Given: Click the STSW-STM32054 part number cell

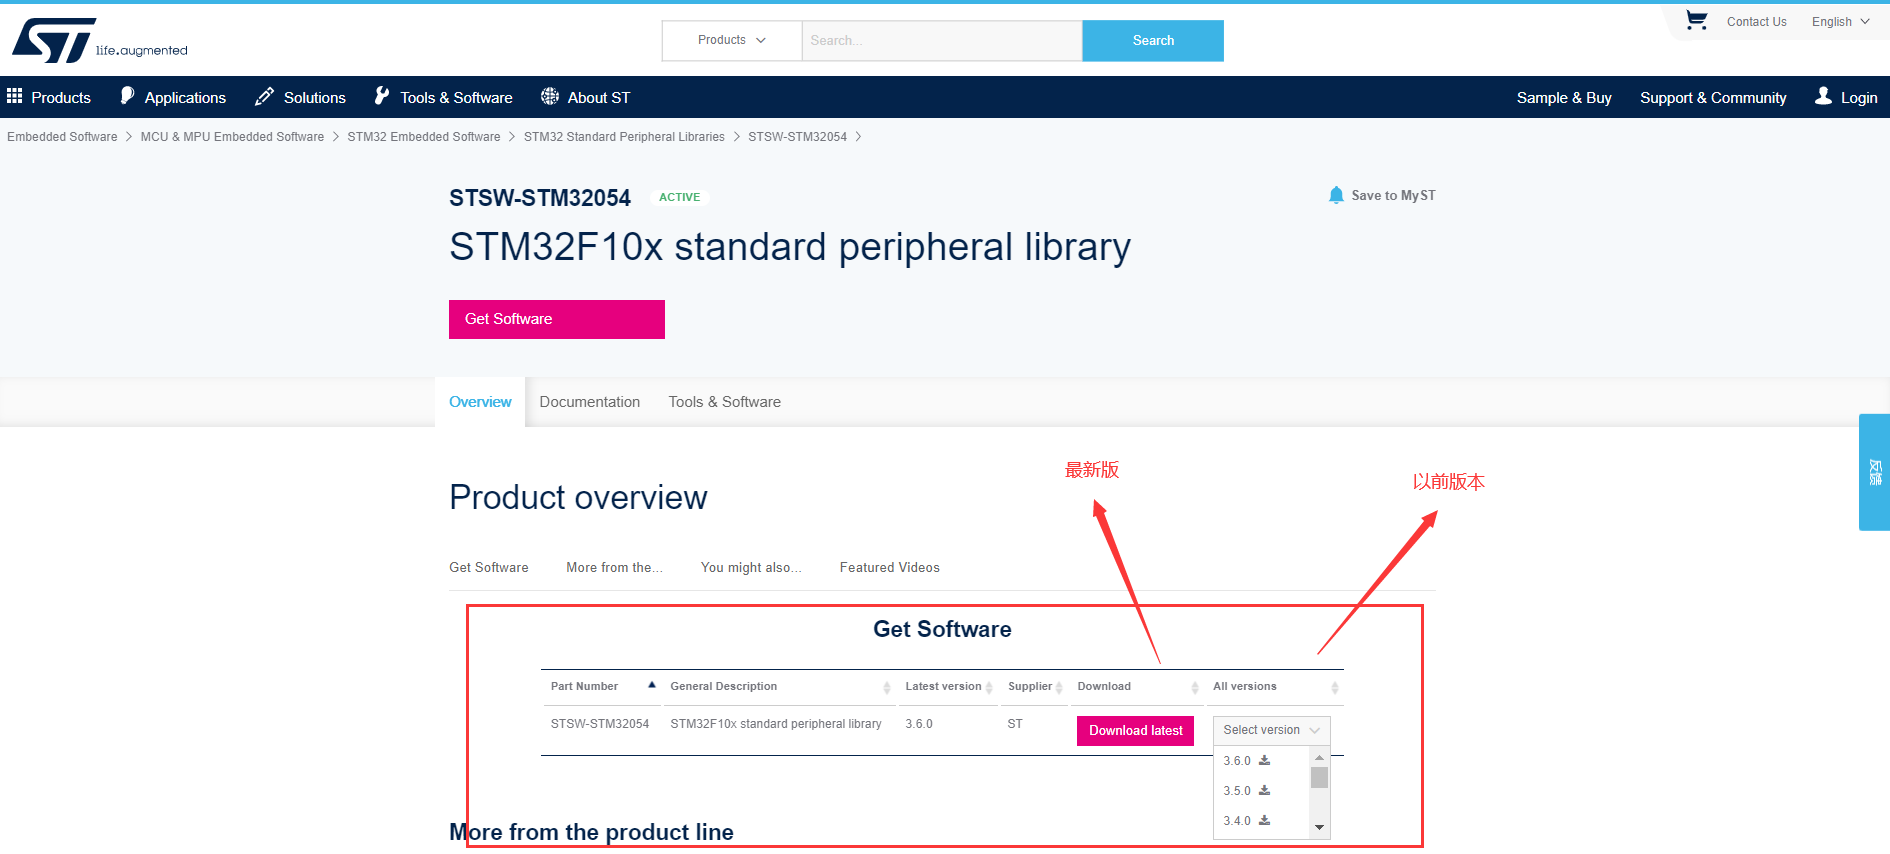Looking at the screenshot, I should pyautogui.click(x=600, y=724).
